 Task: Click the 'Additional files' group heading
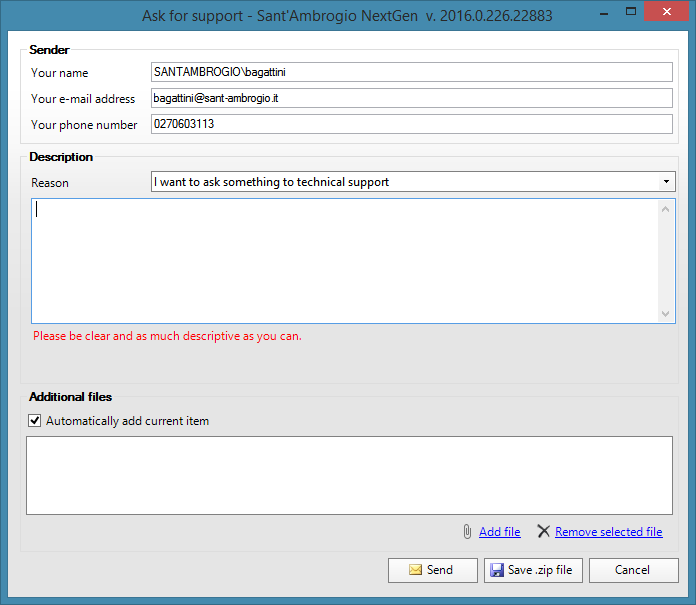pos(70,397)
